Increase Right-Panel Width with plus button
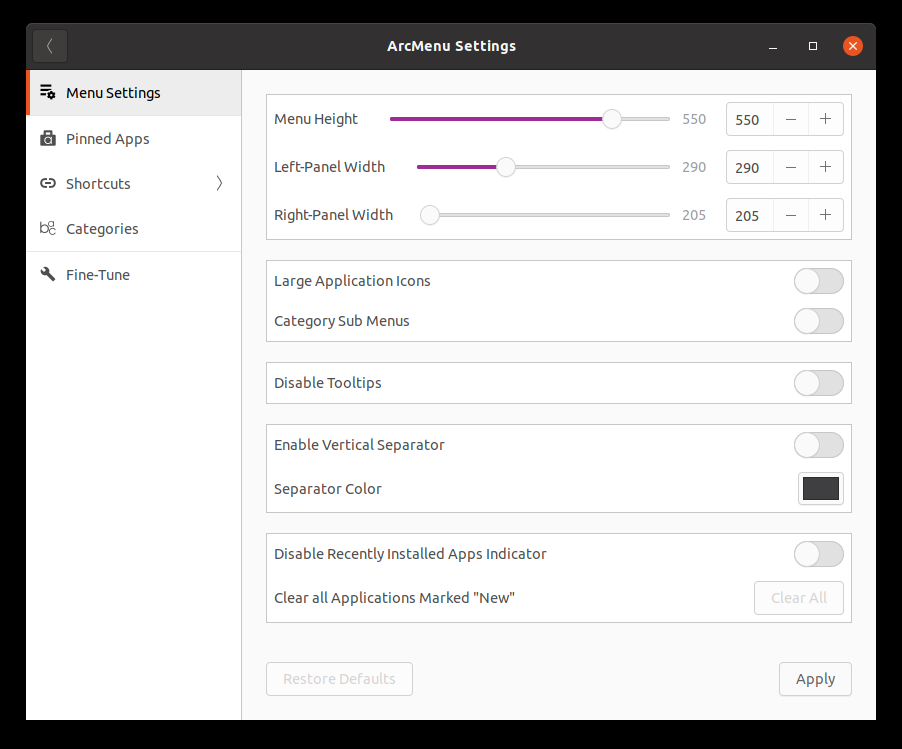The image size is (902, 749). point(825,215)
